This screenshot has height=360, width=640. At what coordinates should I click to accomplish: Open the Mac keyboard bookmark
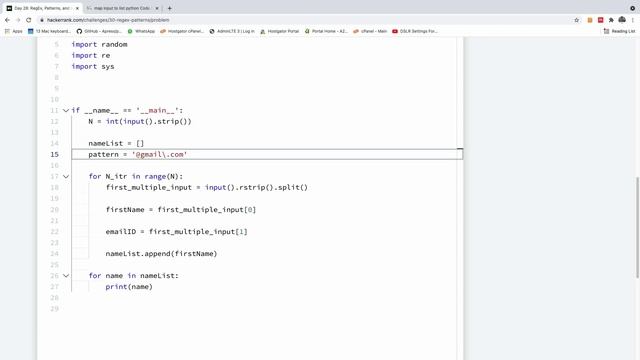[x=49, y=31]
